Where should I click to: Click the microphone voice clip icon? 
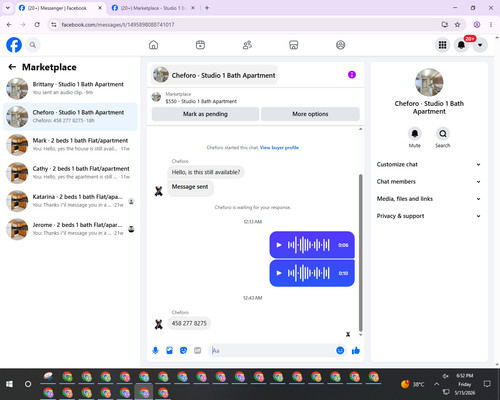[155, 350]
